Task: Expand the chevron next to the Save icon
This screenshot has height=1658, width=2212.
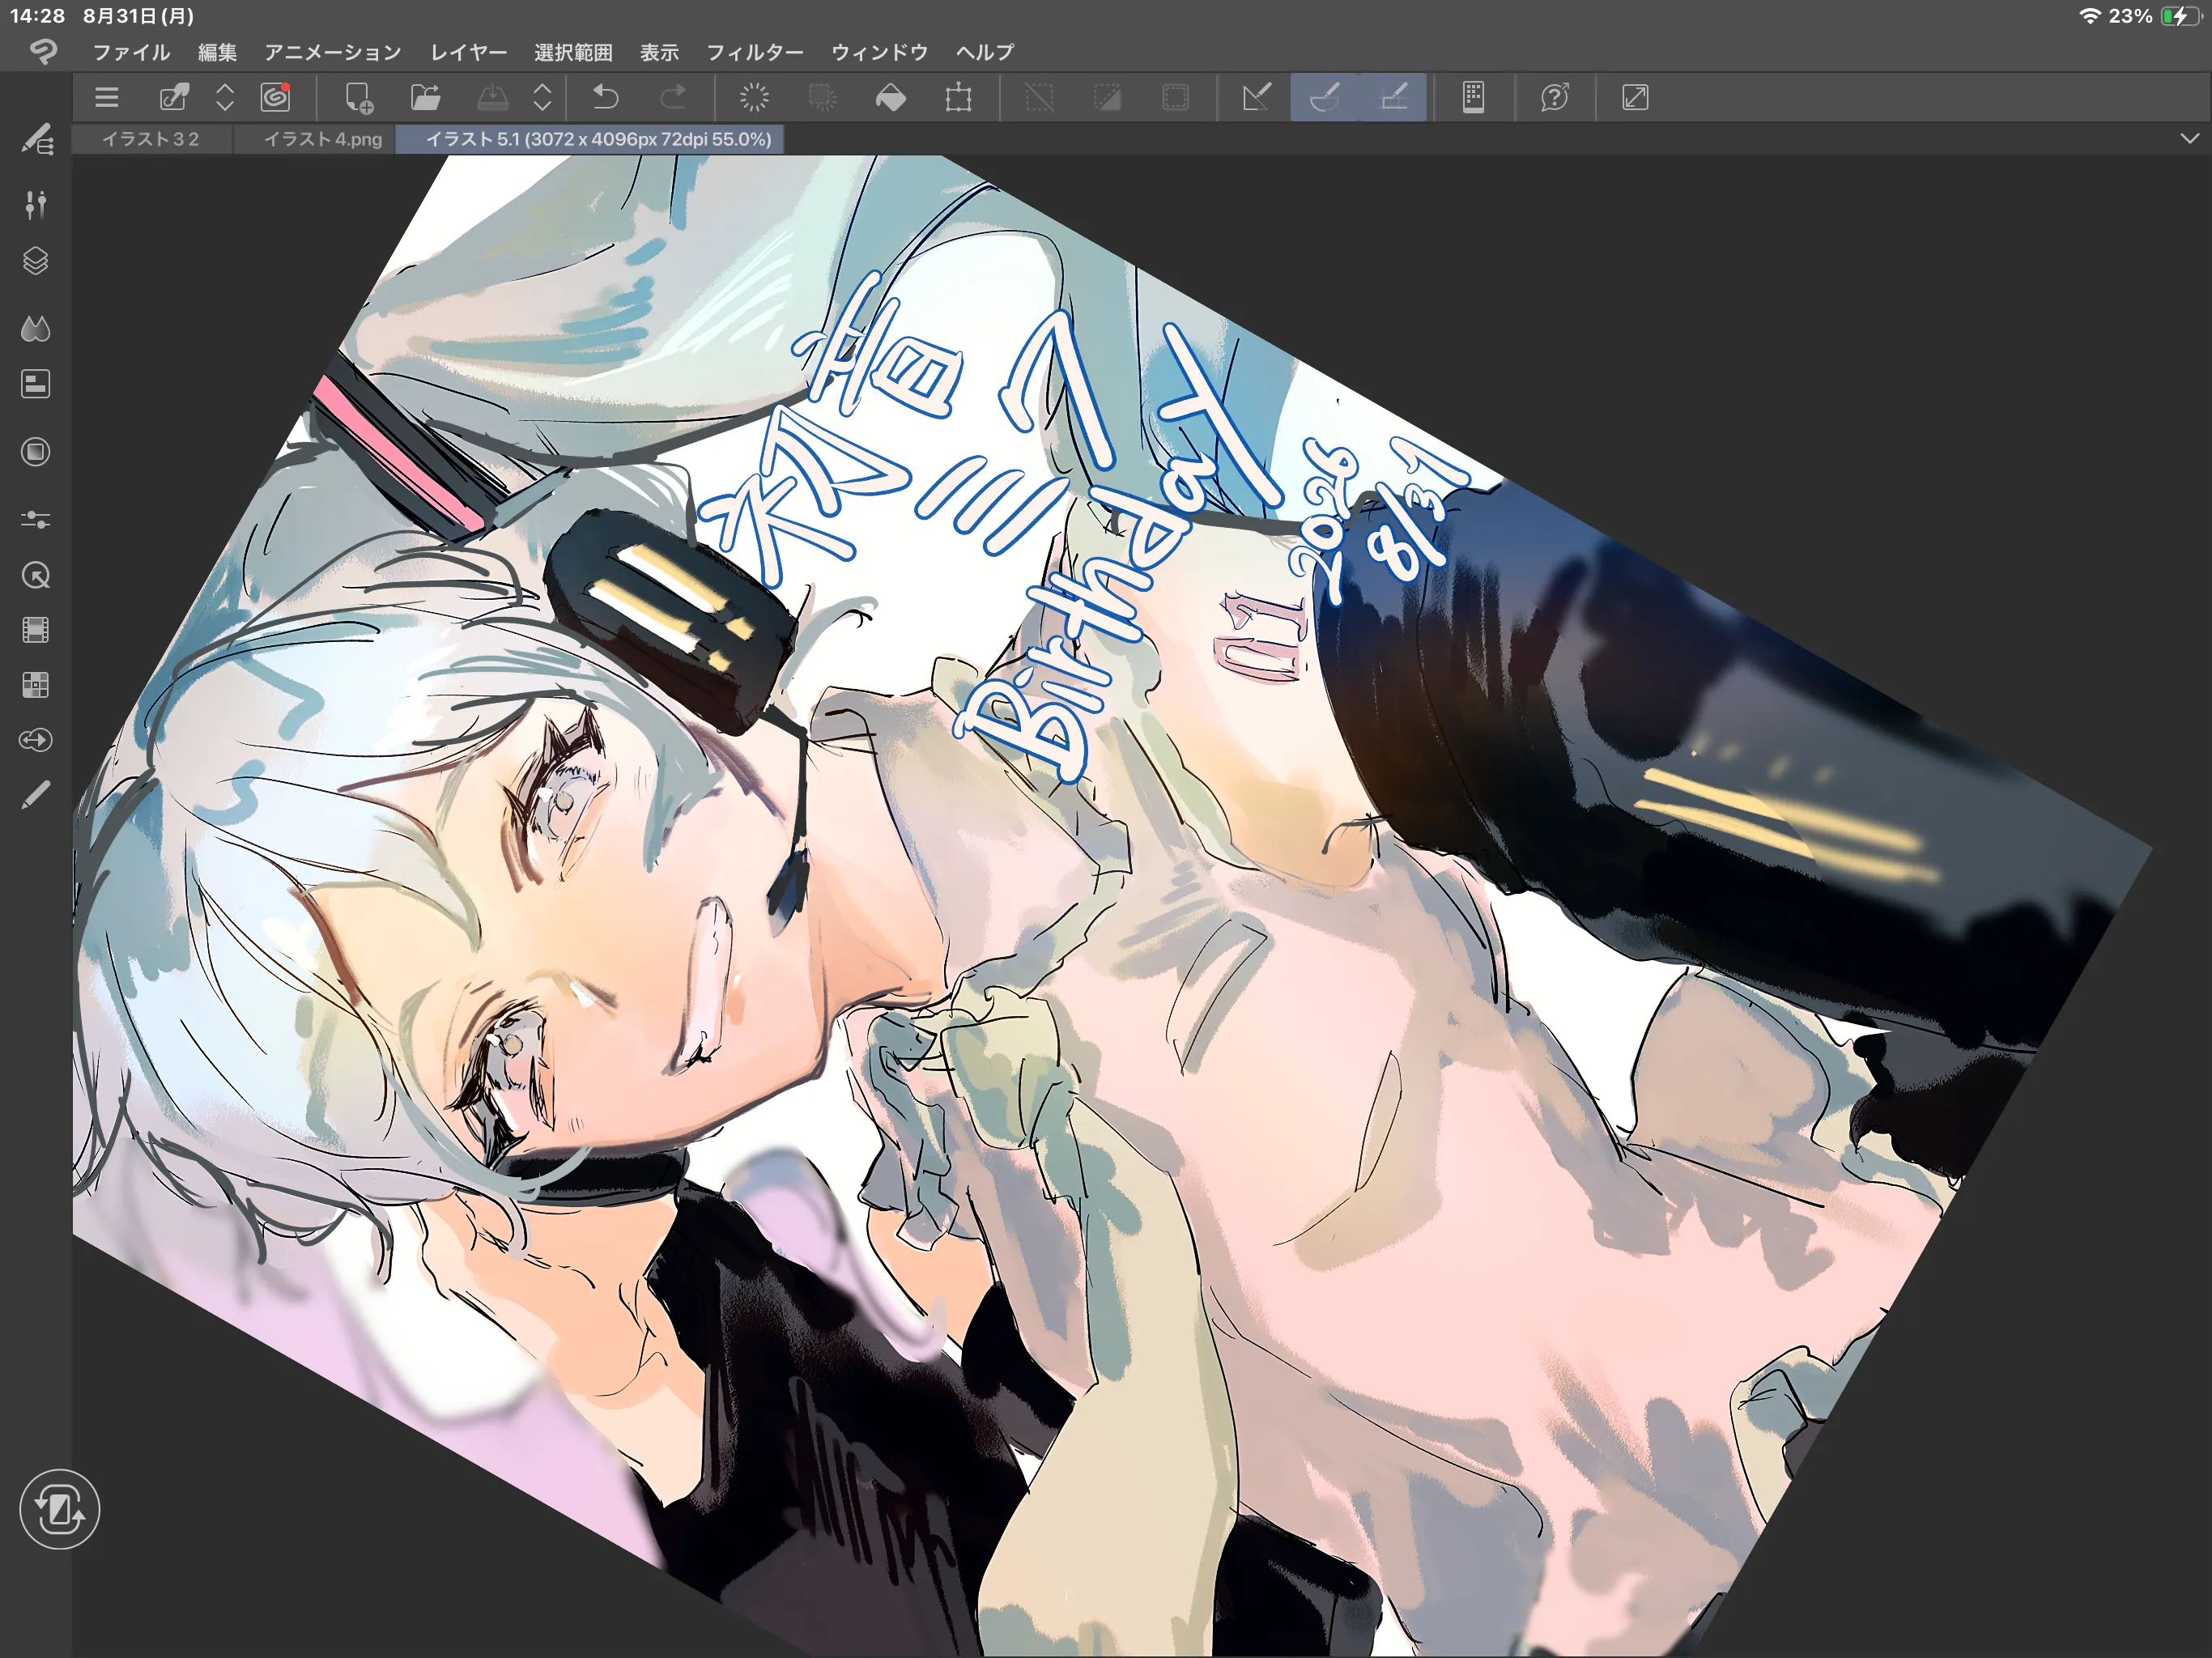Action: tap(542, 98)
